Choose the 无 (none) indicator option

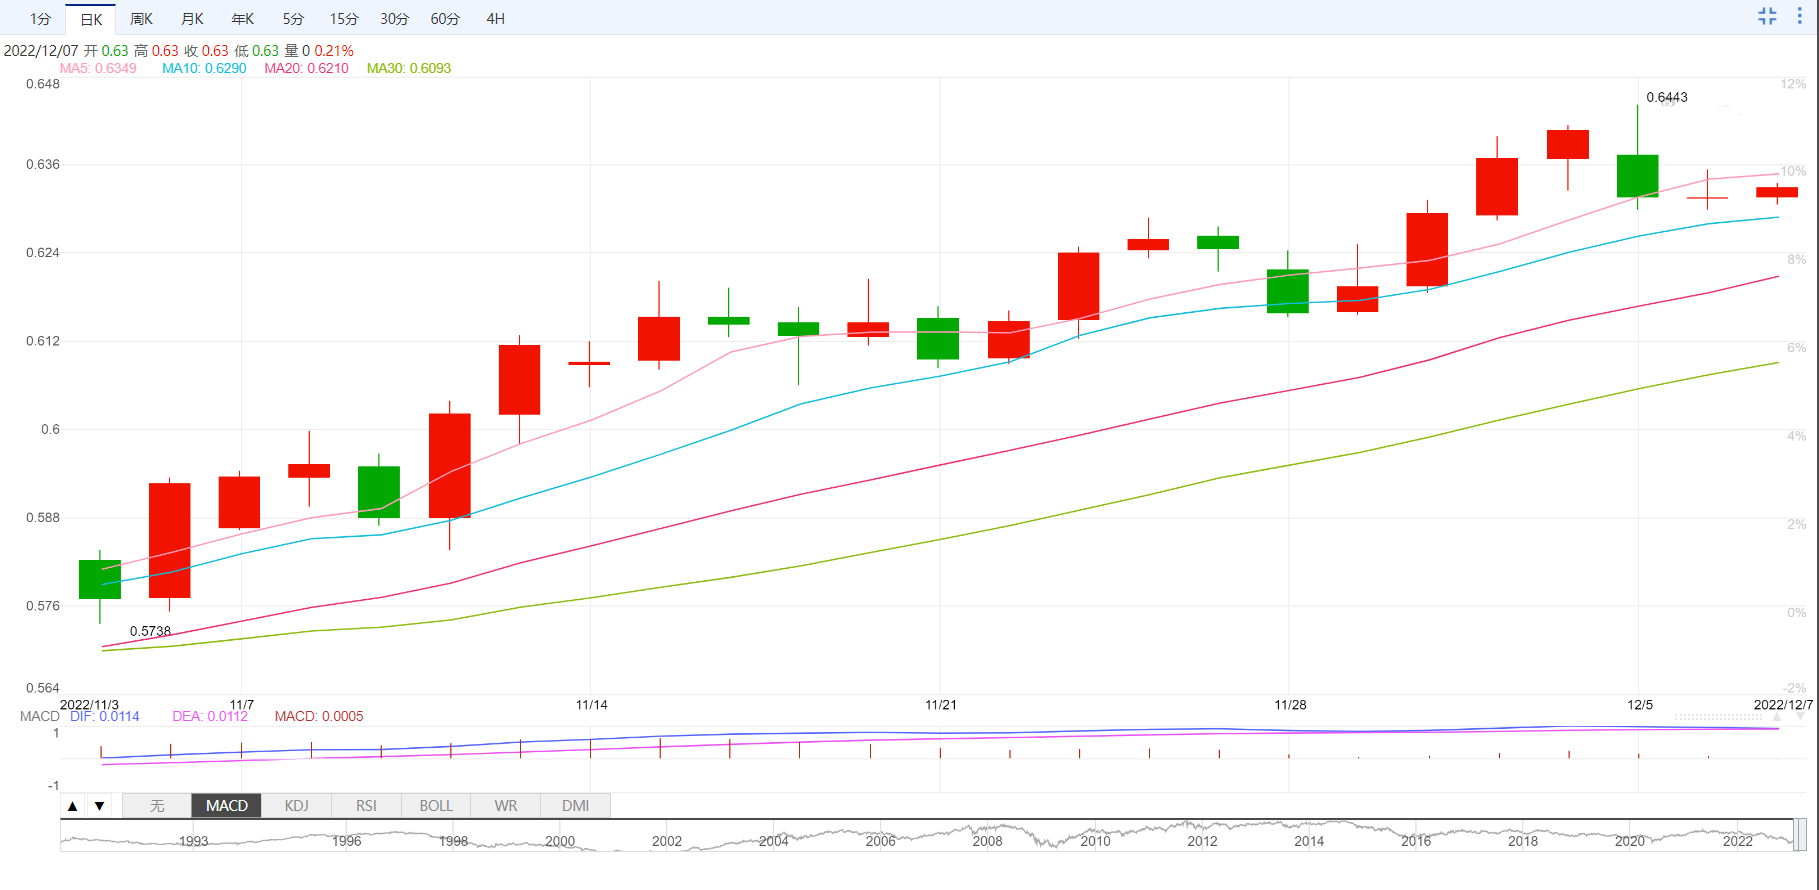click(x=157, y=806)
